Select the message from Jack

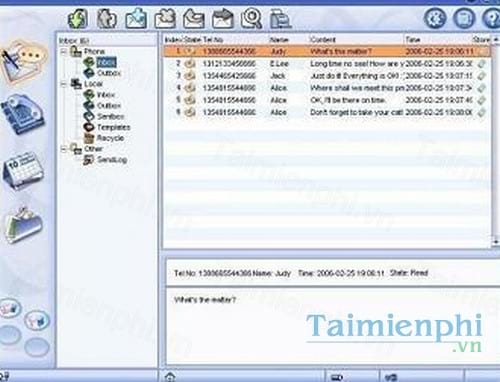click(x=327, y=76)
